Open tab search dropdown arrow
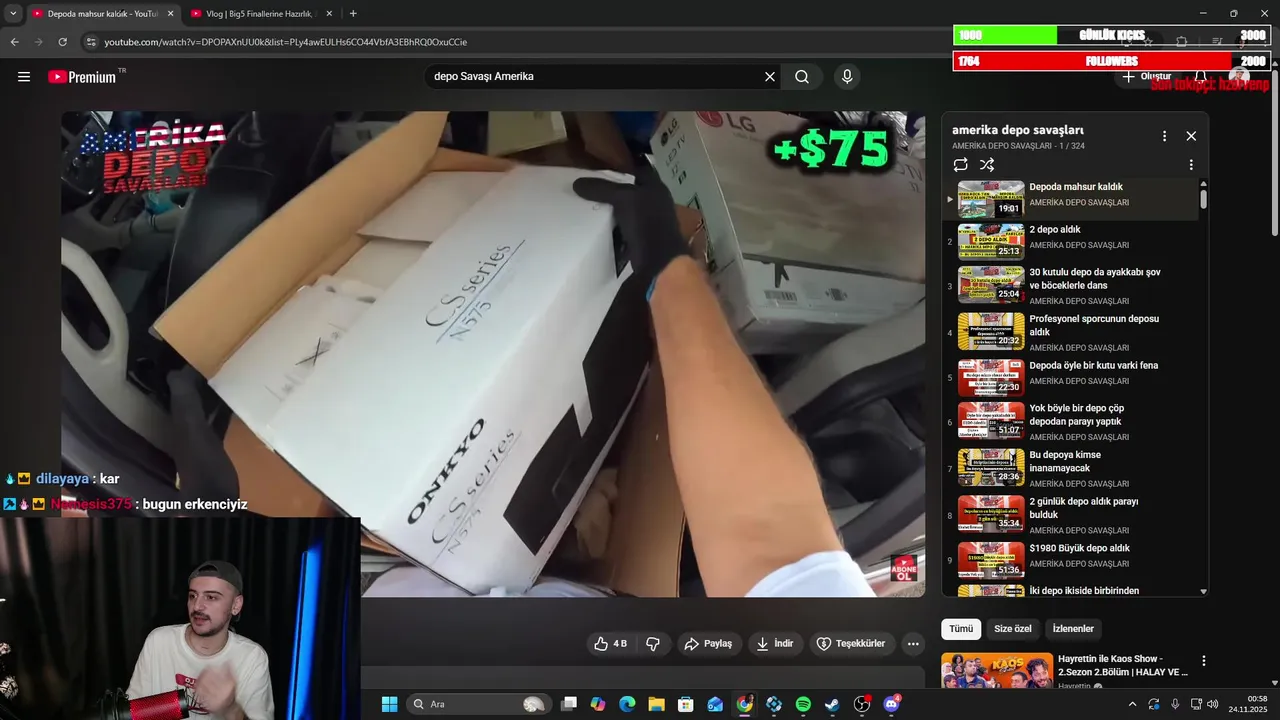 [12, 14]
